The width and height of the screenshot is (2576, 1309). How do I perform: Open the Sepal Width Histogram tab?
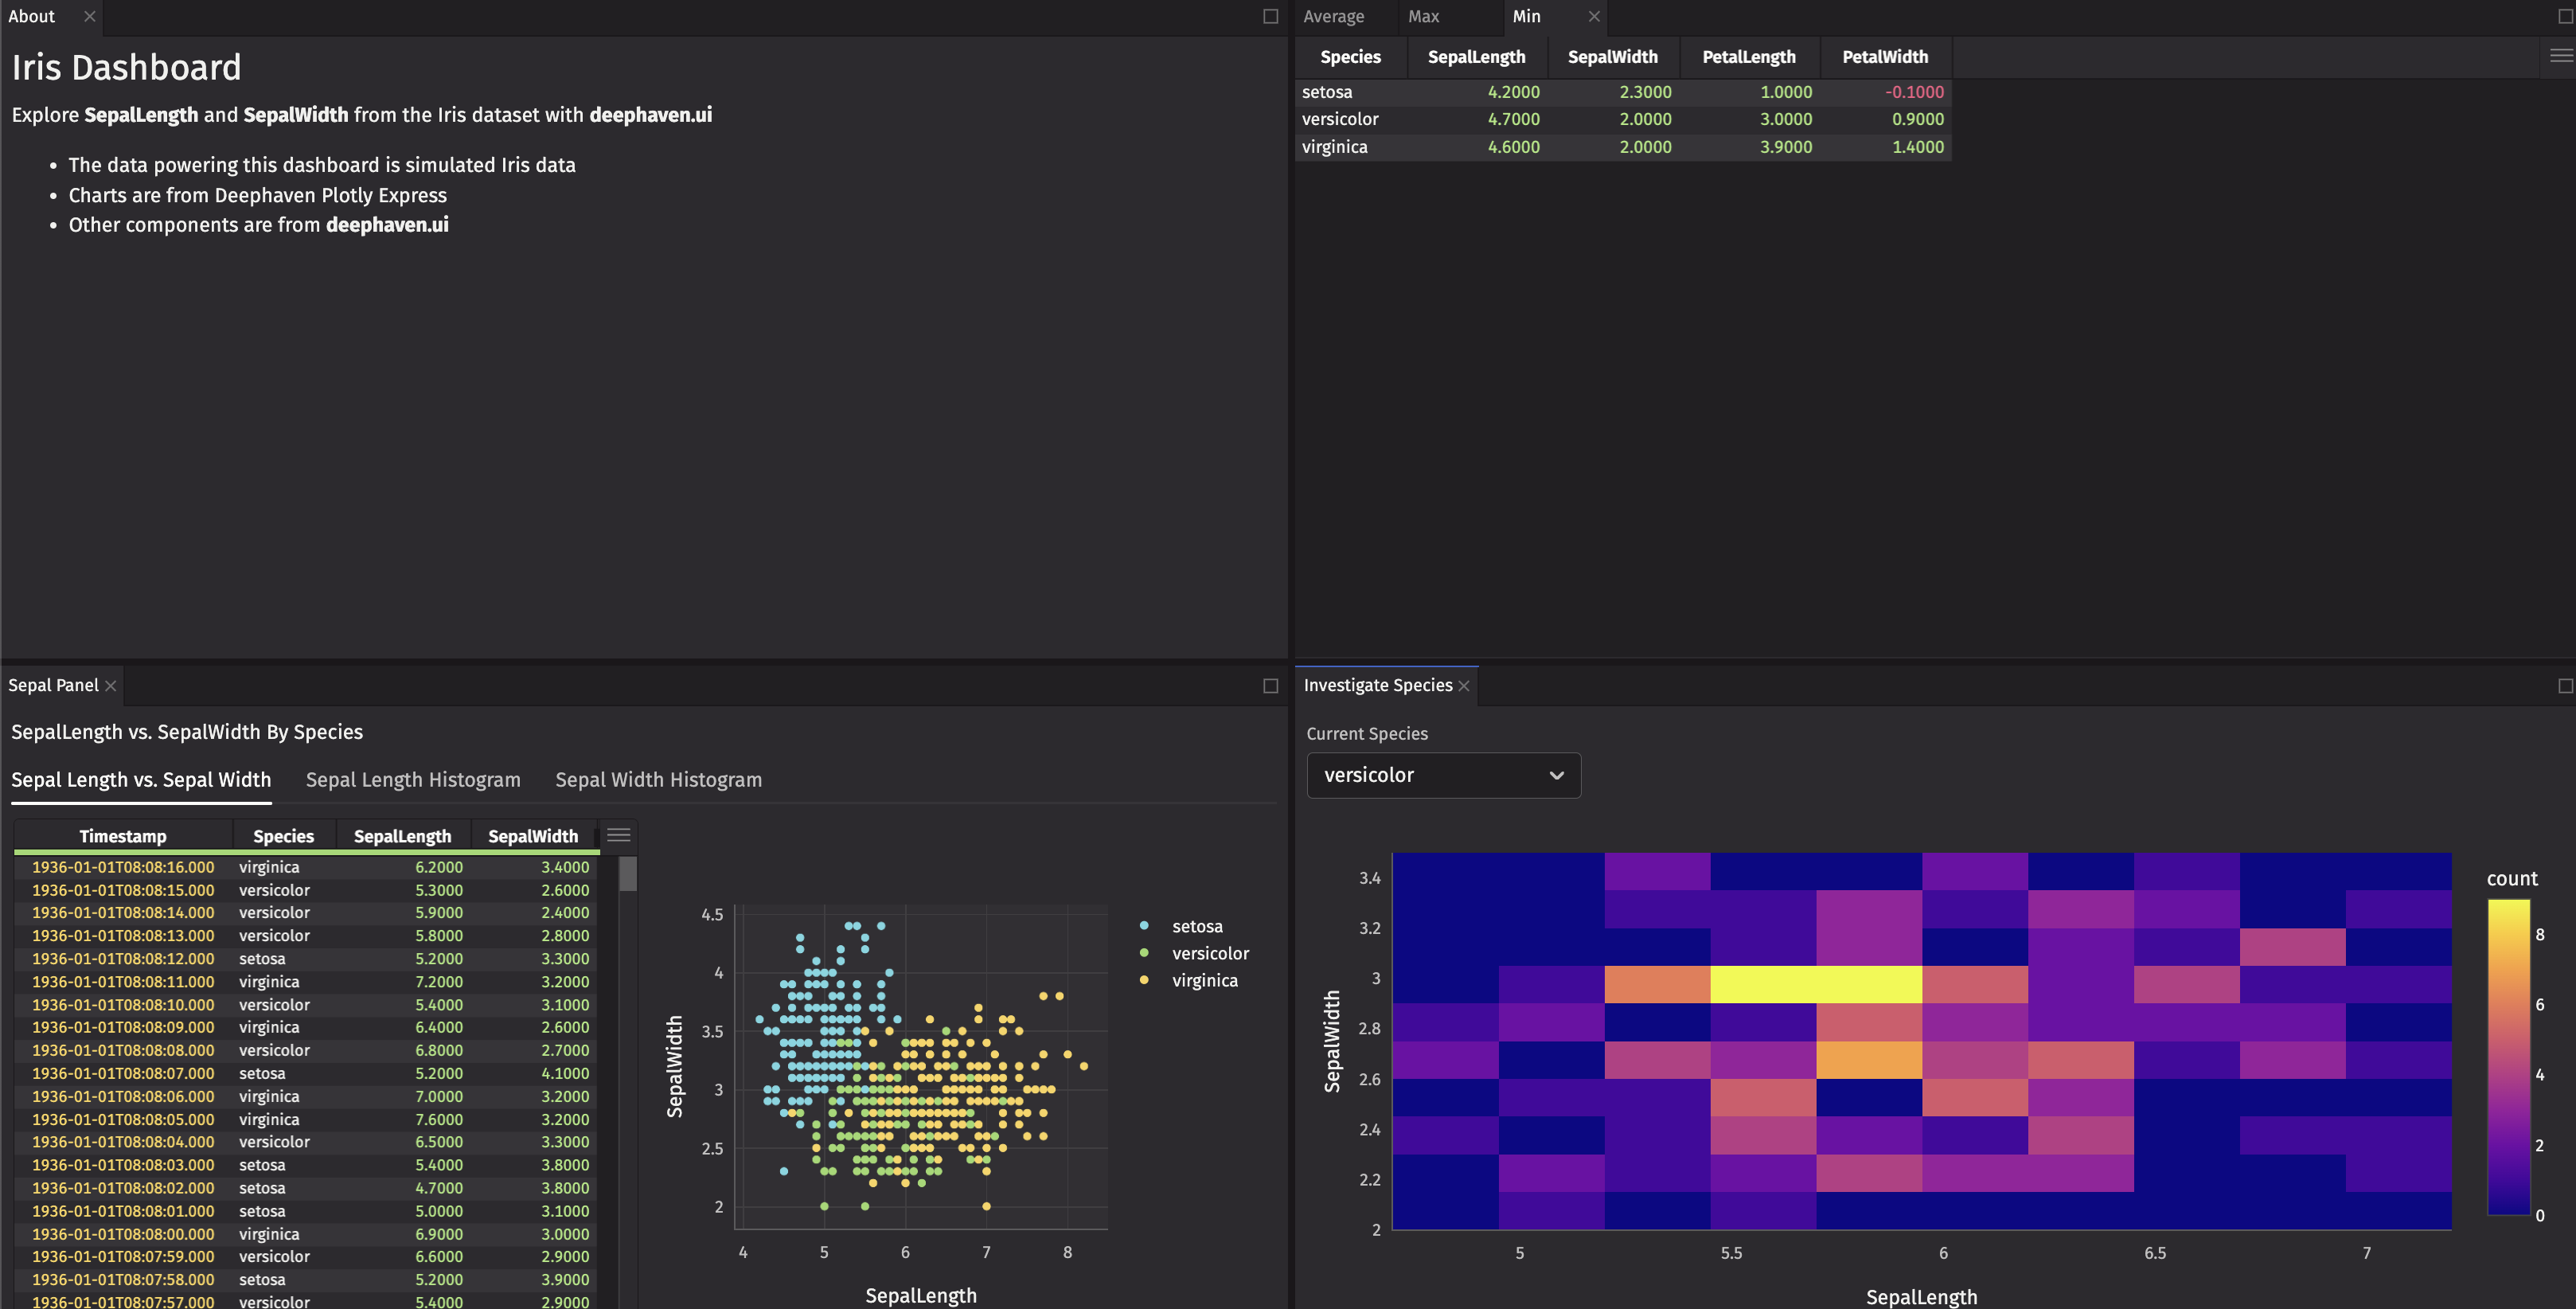click(x=658, y=780)
